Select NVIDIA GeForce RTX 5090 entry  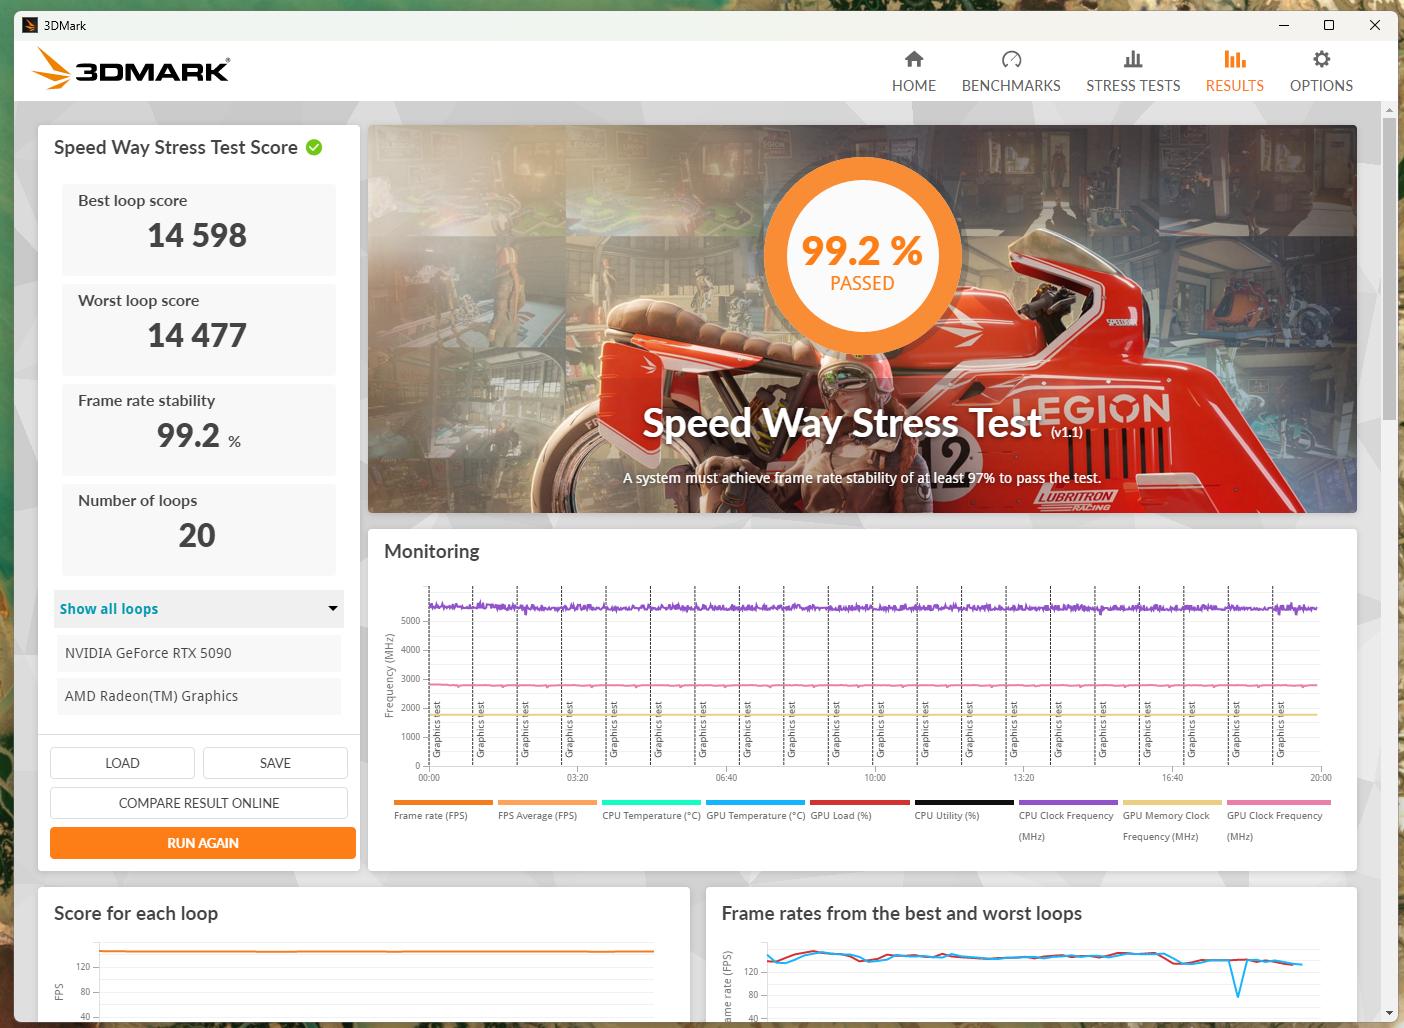[x=199, y=653]
